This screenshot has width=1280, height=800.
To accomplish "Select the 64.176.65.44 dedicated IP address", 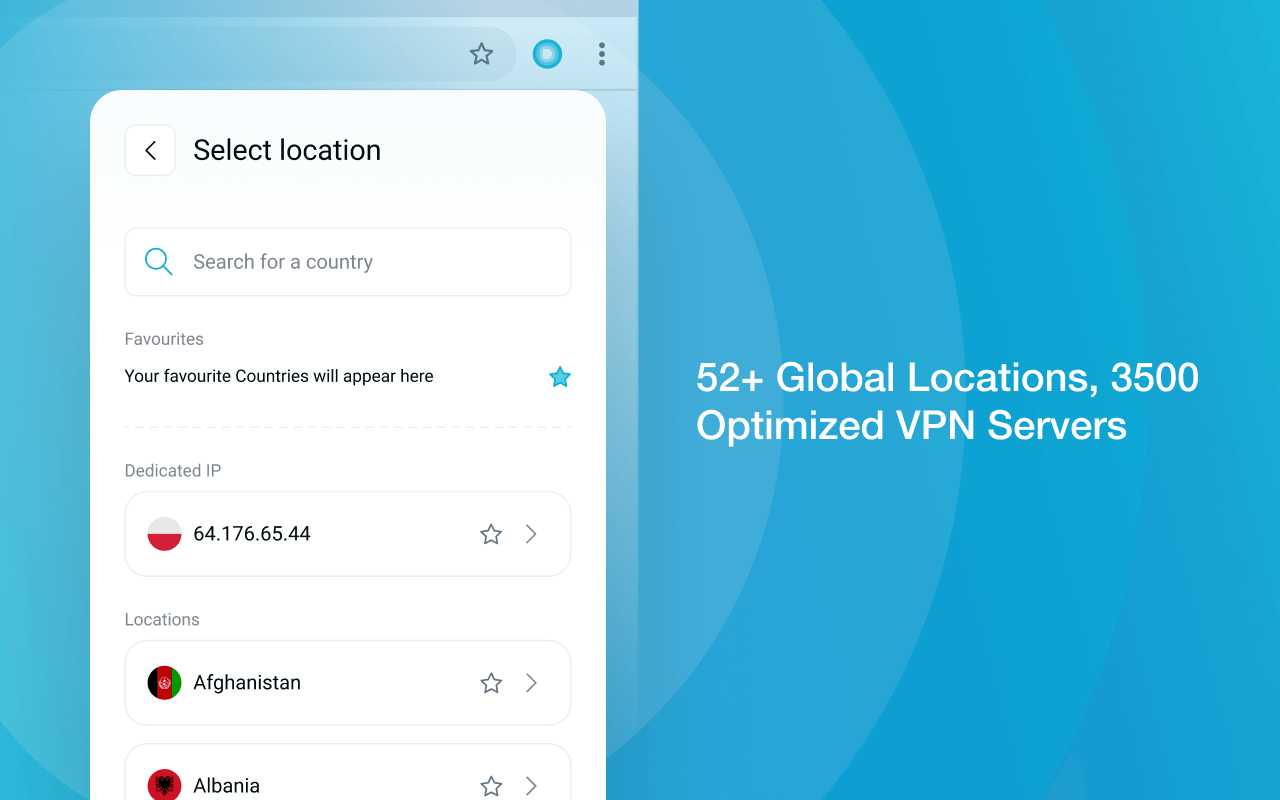I will tap(252, 534).
